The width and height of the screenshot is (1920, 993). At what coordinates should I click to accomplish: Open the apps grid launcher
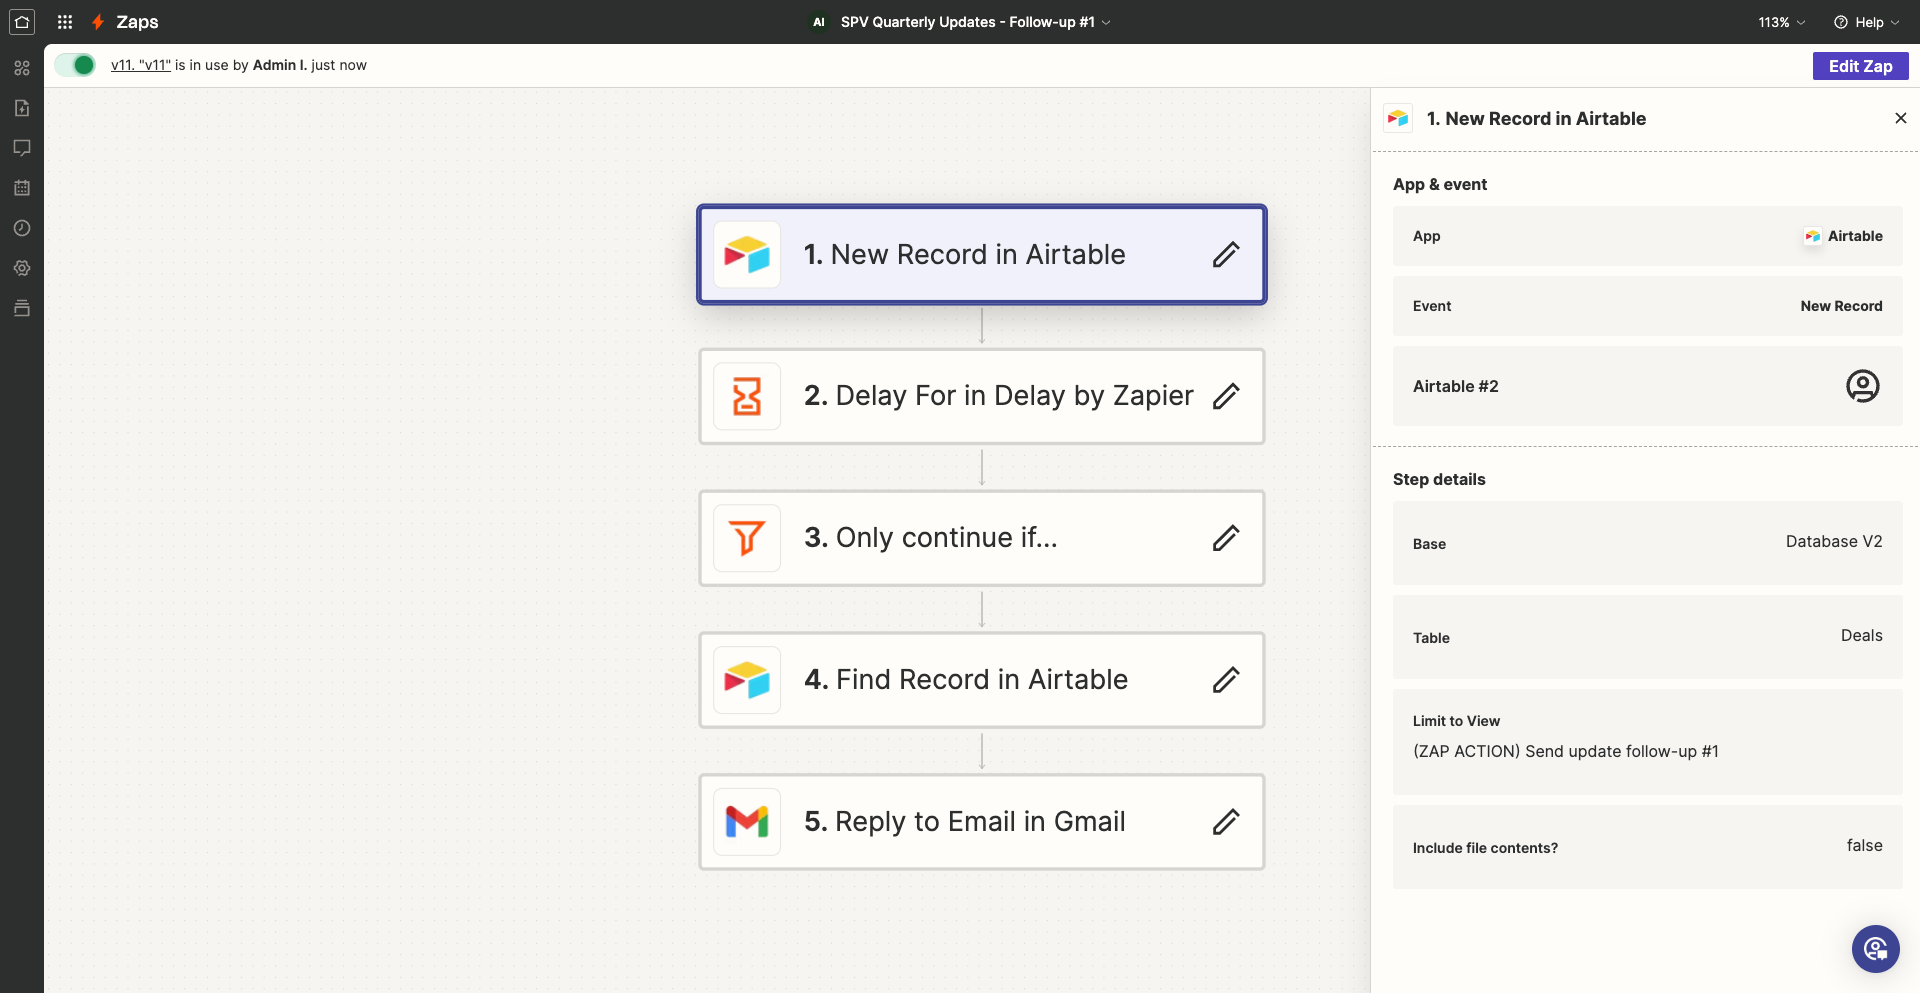tap(65, 22)
